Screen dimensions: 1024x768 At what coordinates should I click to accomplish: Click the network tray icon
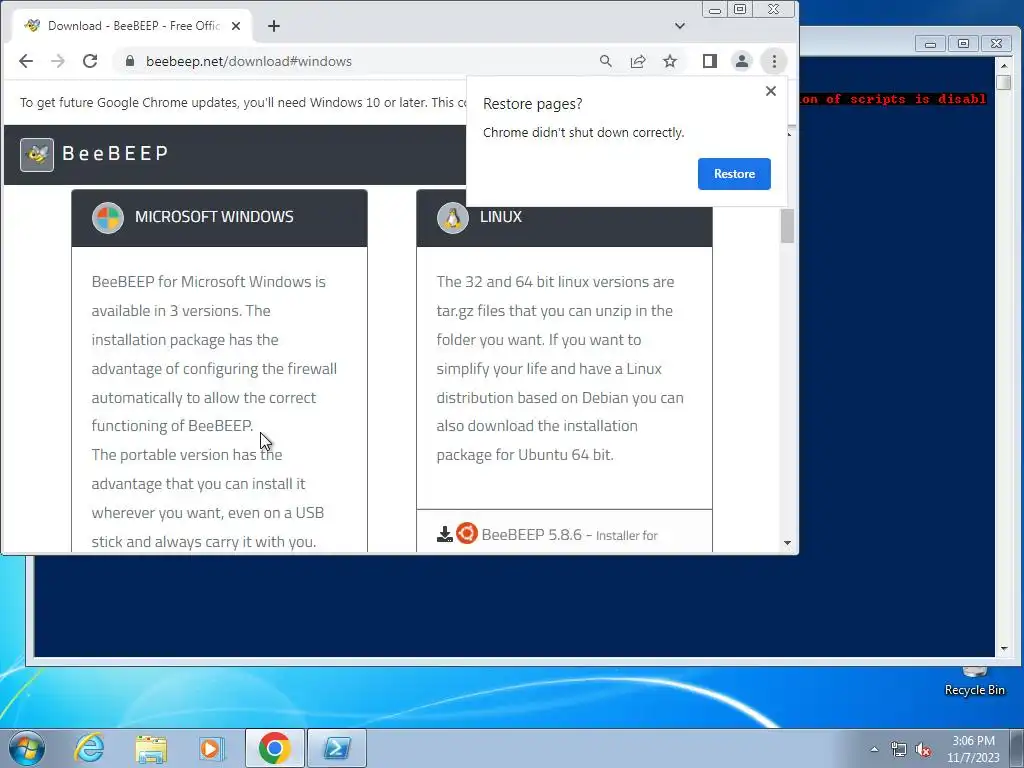(899, 749)
